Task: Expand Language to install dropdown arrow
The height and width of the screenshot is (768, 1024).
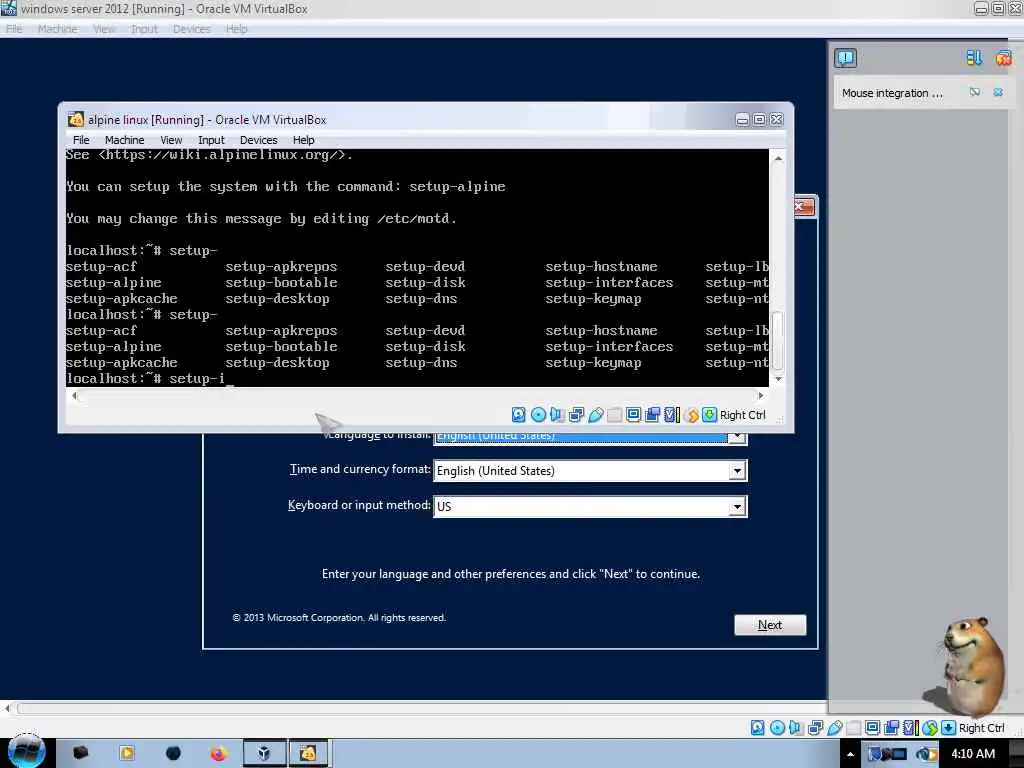Action: click(737, 437)
